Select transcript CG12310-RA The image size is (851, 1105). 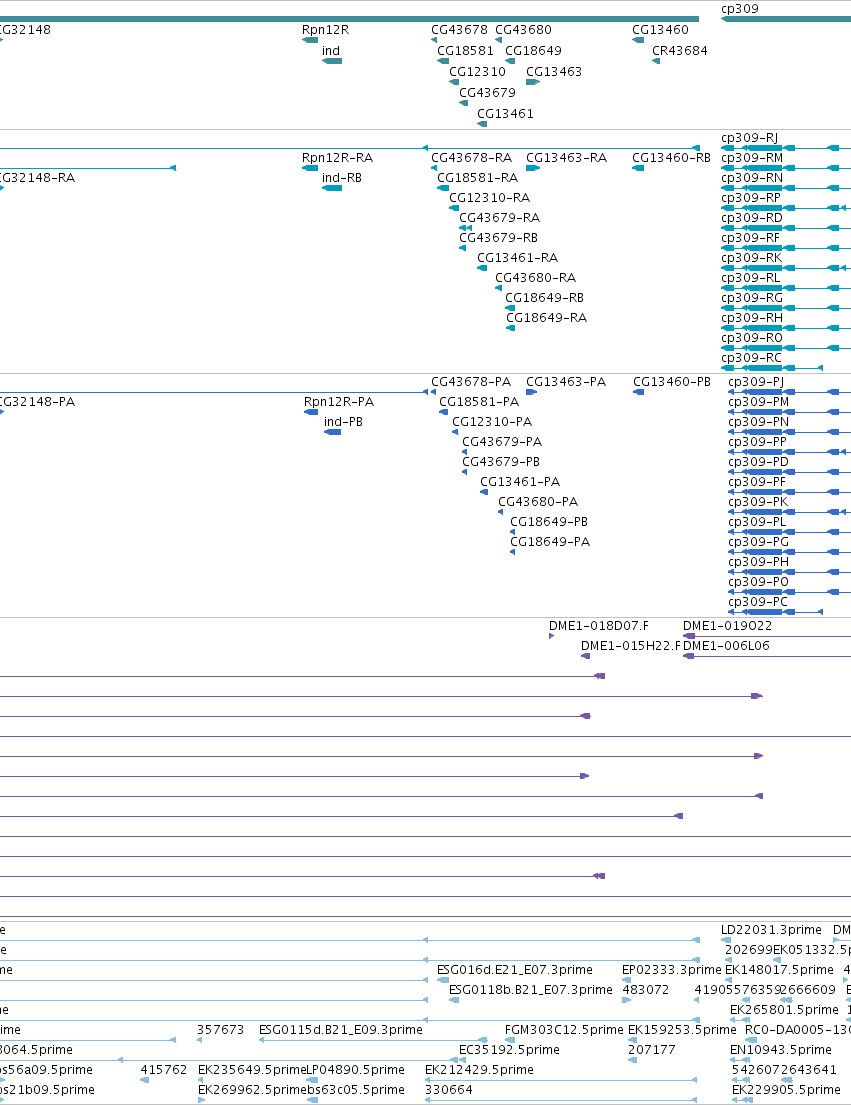(490, 198)
